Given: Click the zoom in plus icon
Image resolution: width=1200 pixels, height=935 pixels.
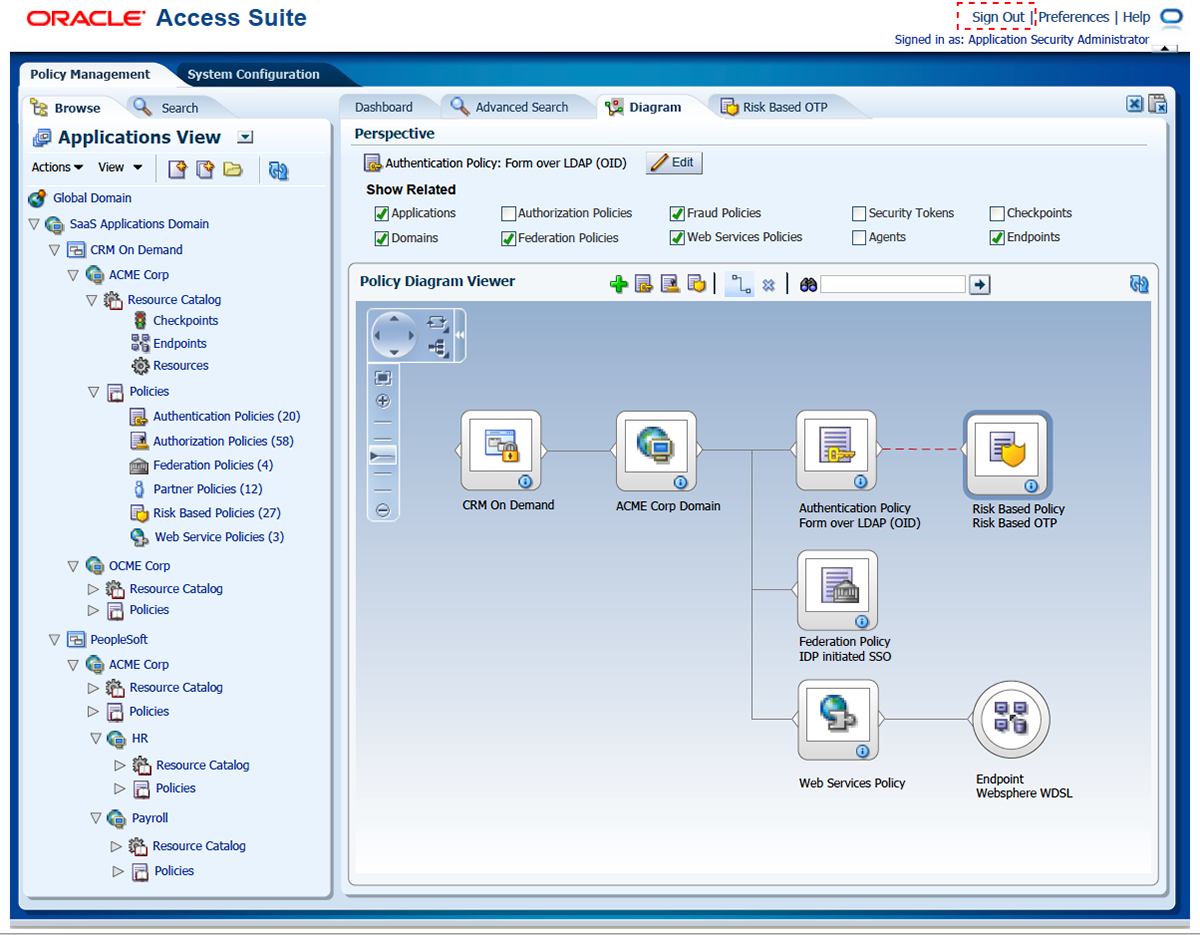Looking at the screenshot, I should point(383,401).
